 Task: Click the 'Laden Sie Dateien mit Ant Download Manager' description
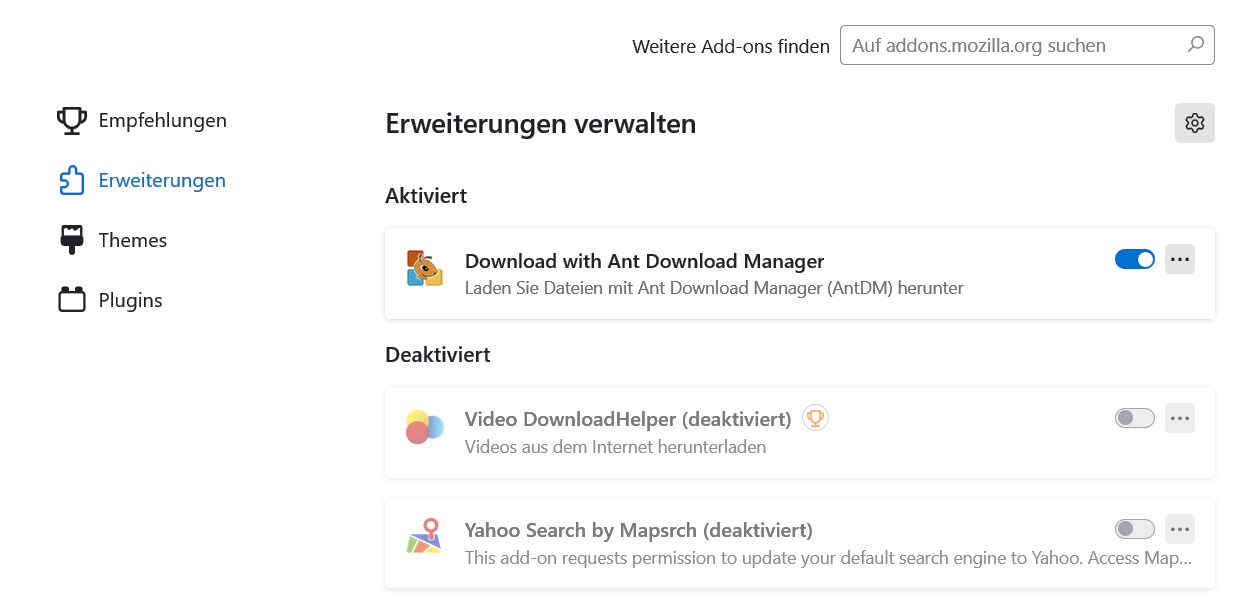tap(714, 288)
